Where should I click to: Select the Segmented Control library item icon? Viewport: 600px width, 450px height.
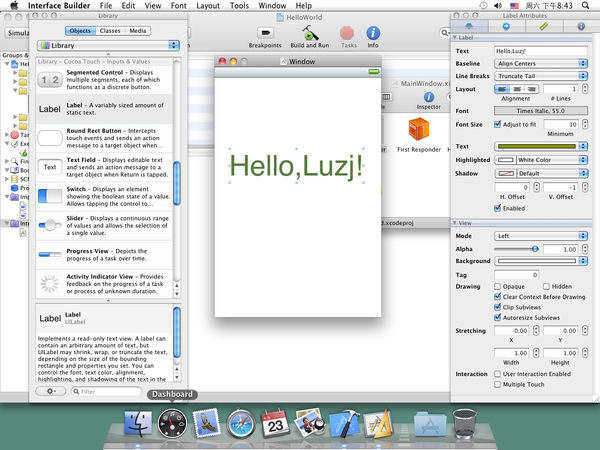(x=50, y=80)
